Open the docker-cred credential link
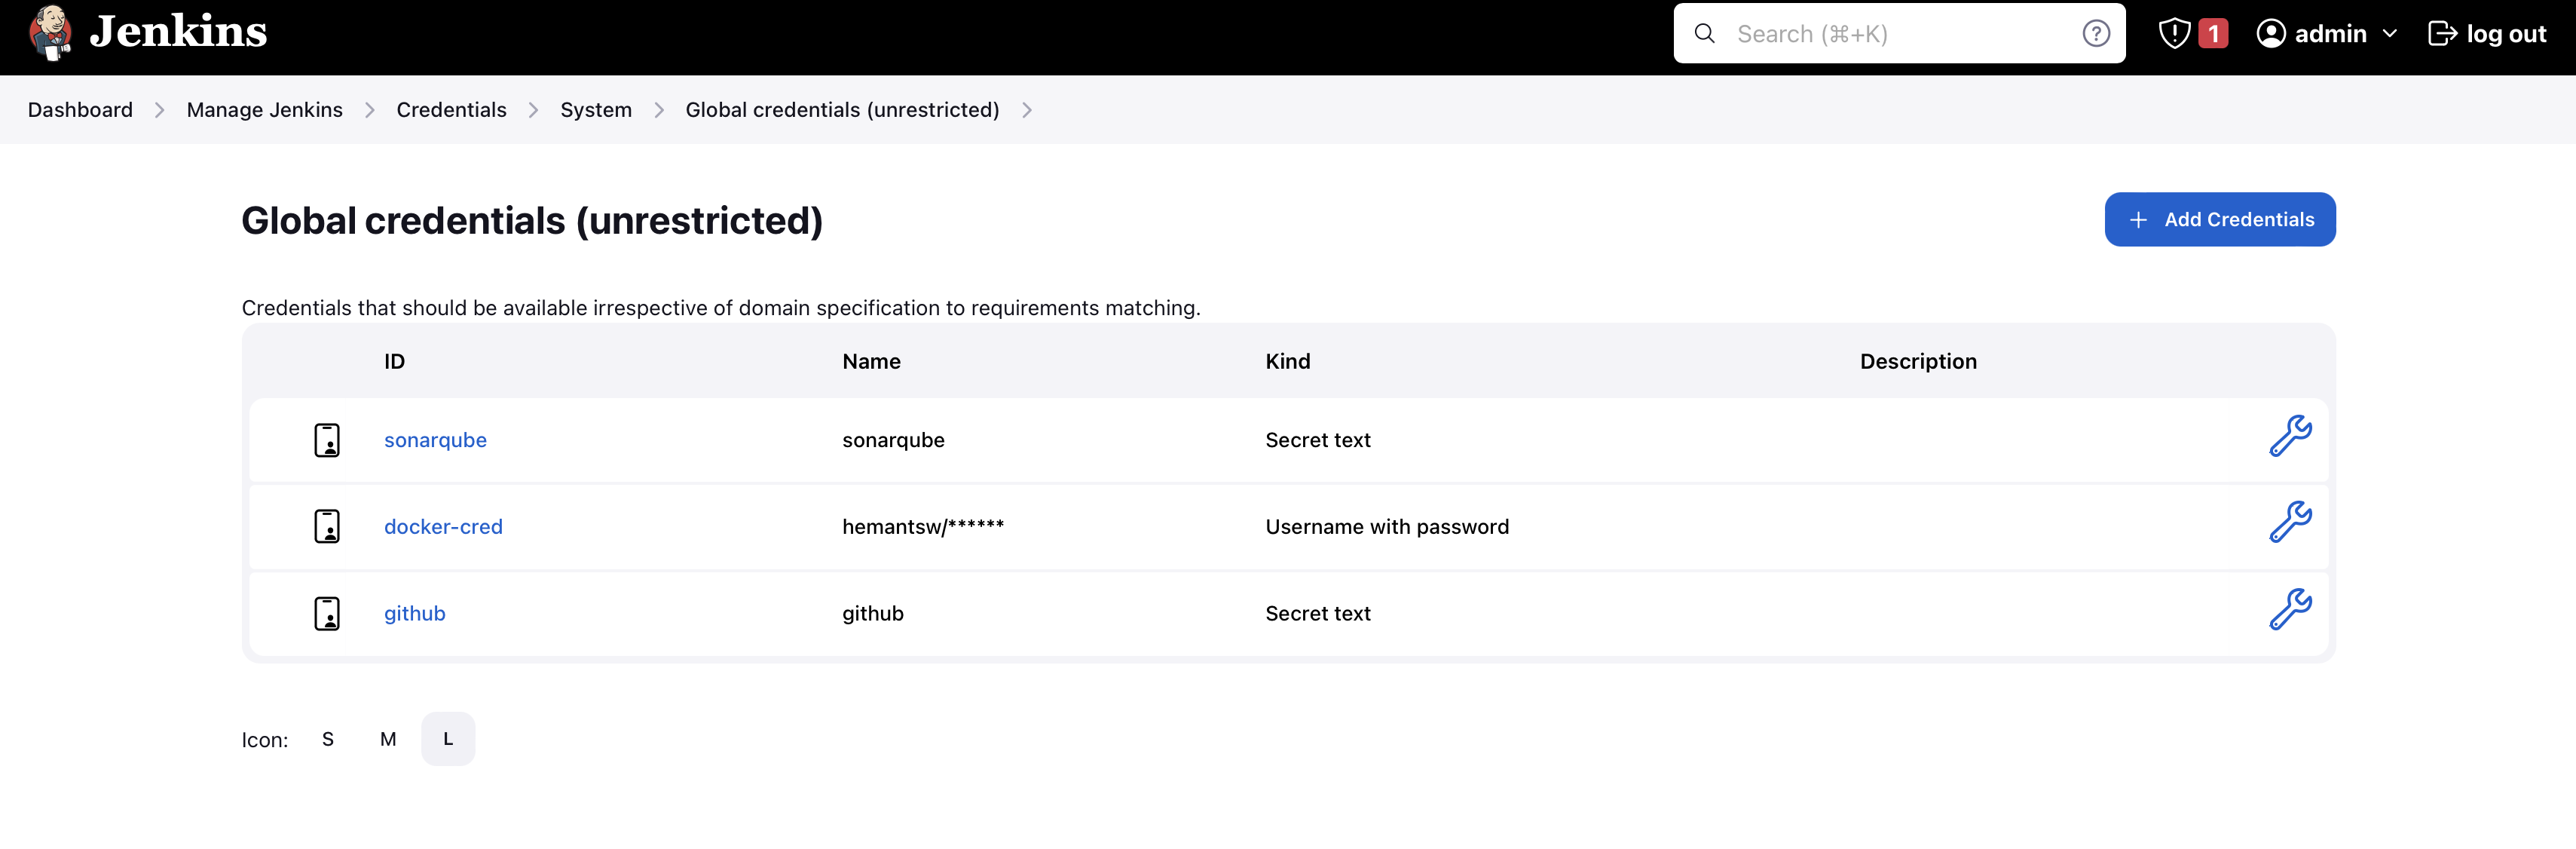The height and width of the screenshot is (849, 2576). click(x=443, y=526)
